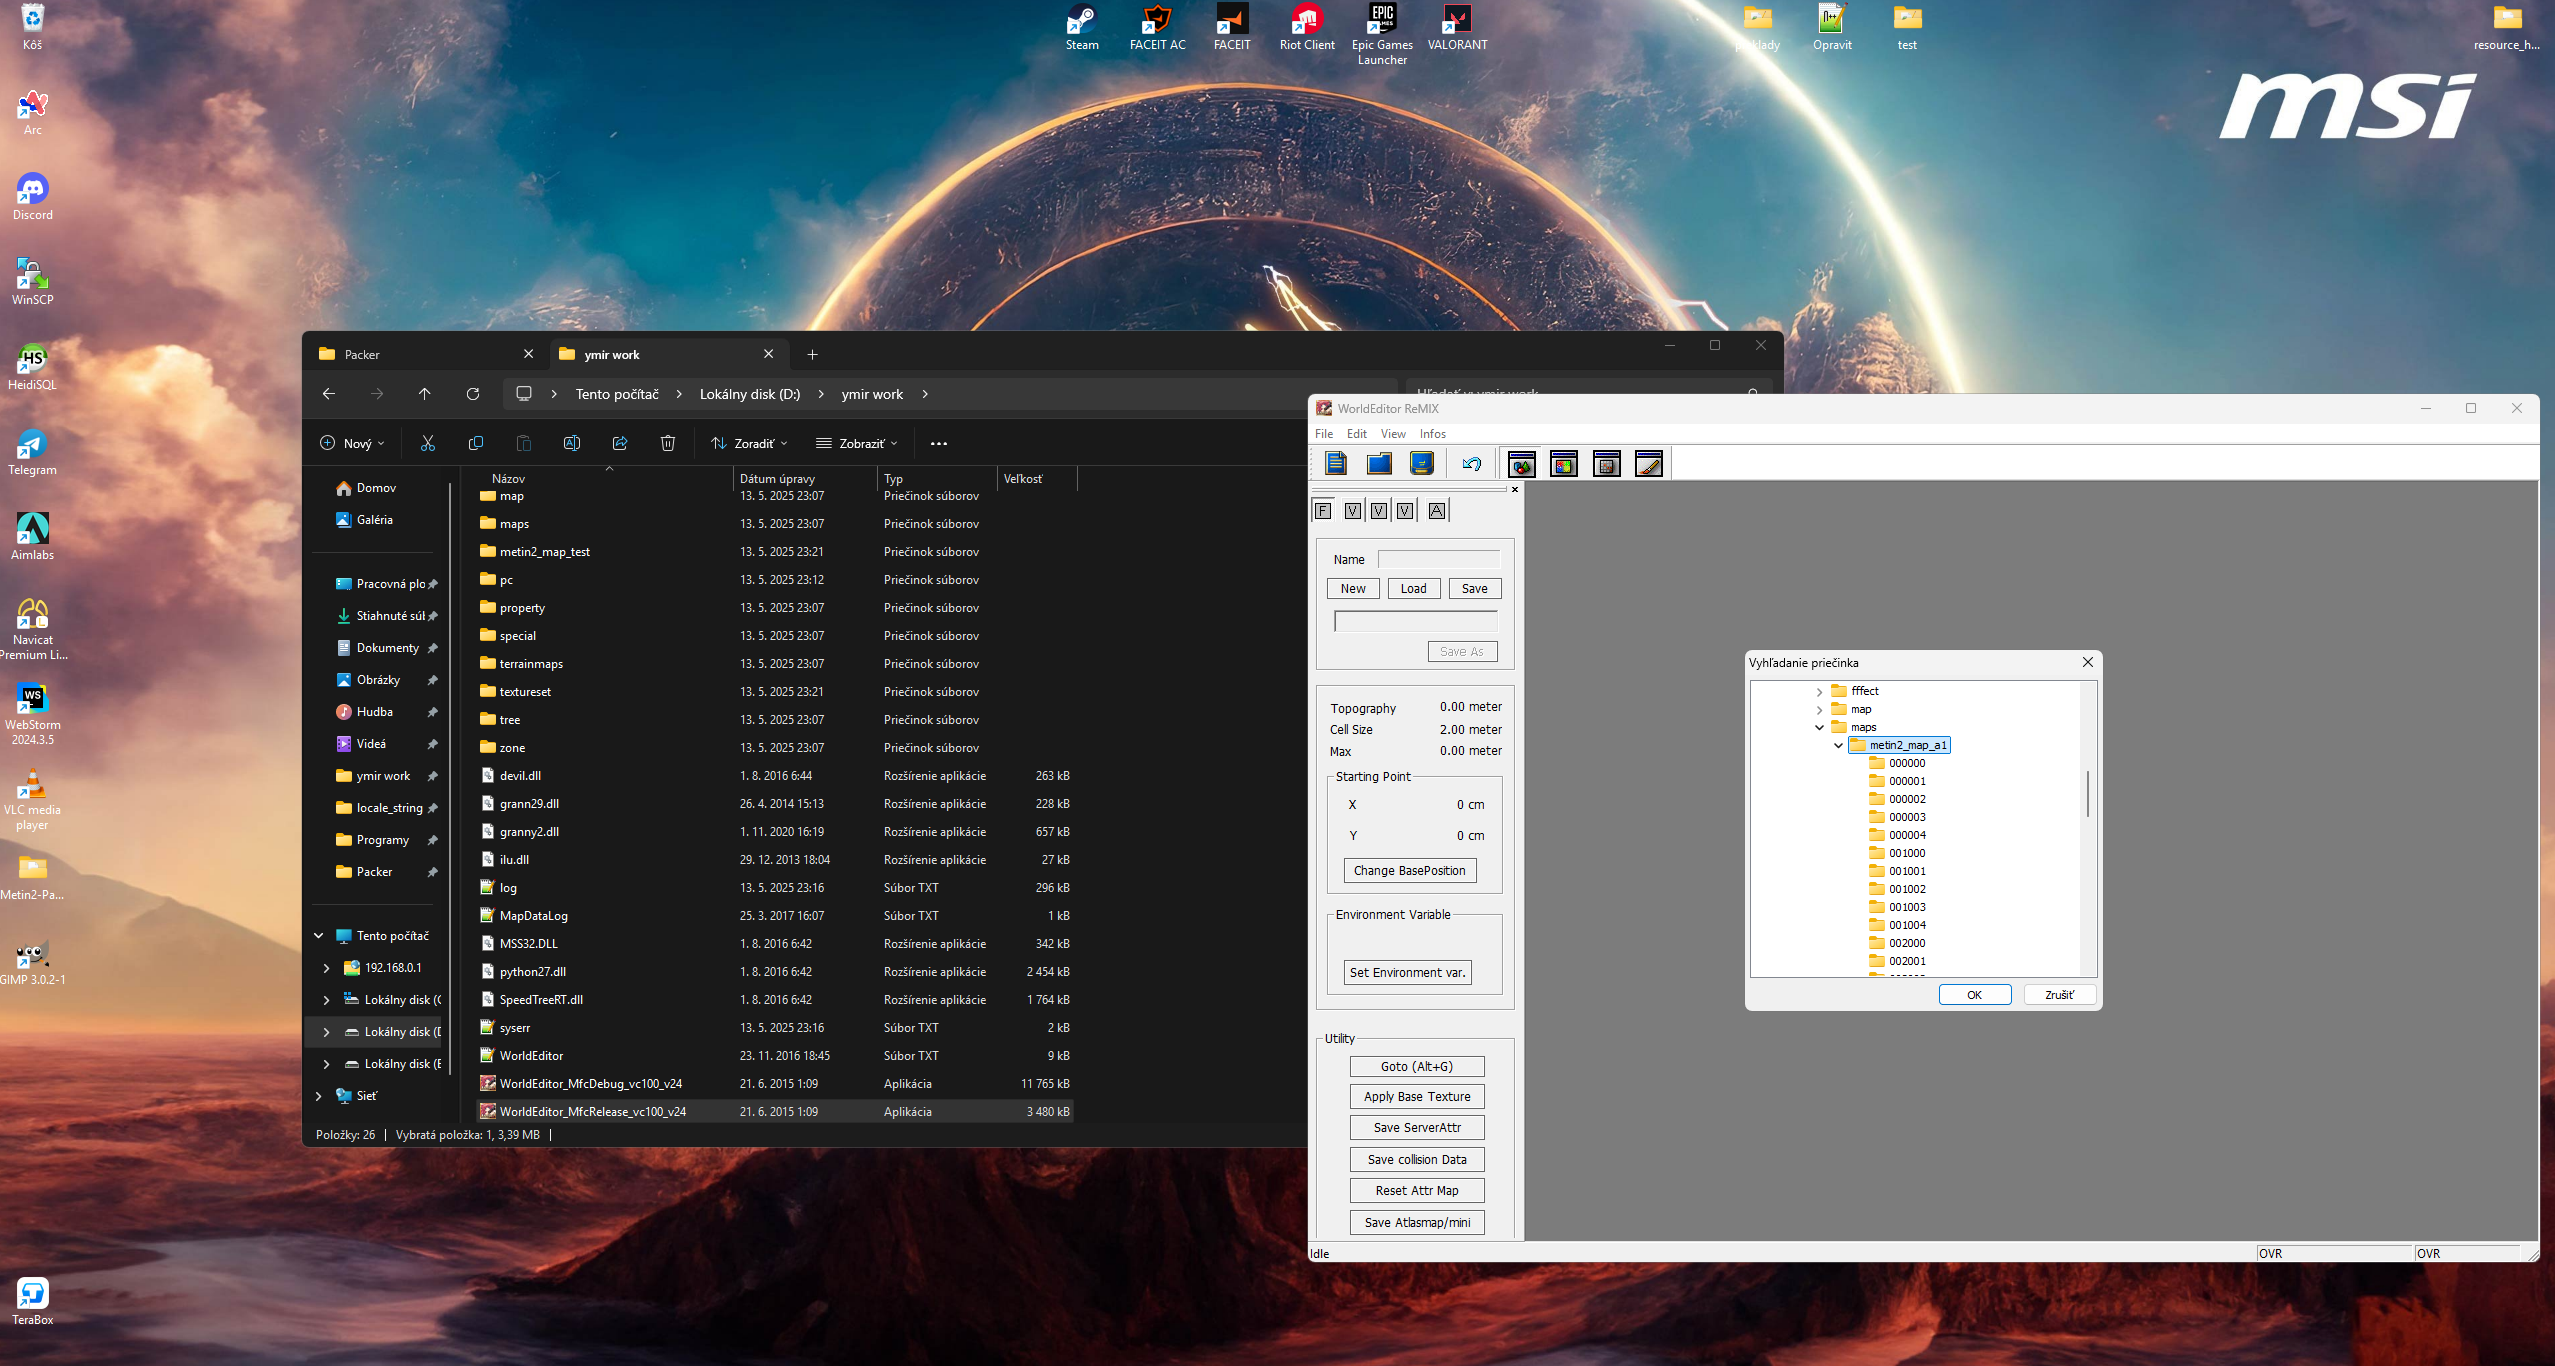Screen dimensions: 2555x1366
Task: Expand the fffect folder in tree
Action: 1819,691
